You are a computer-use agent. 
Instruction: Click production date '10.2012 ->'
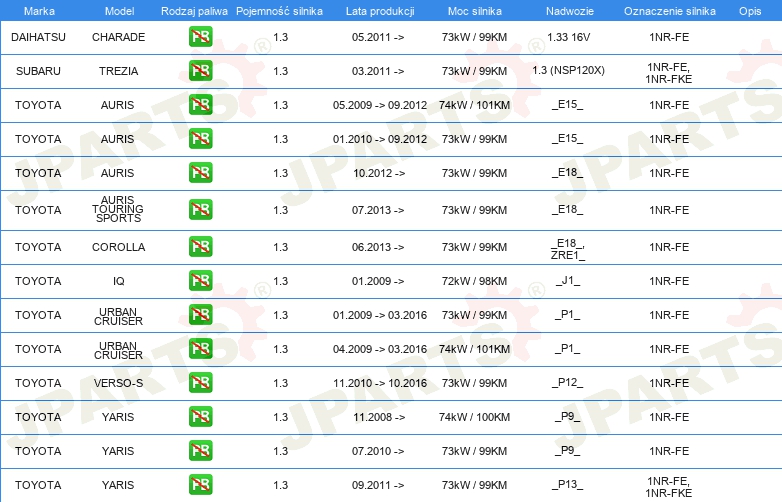pos(379,173)
